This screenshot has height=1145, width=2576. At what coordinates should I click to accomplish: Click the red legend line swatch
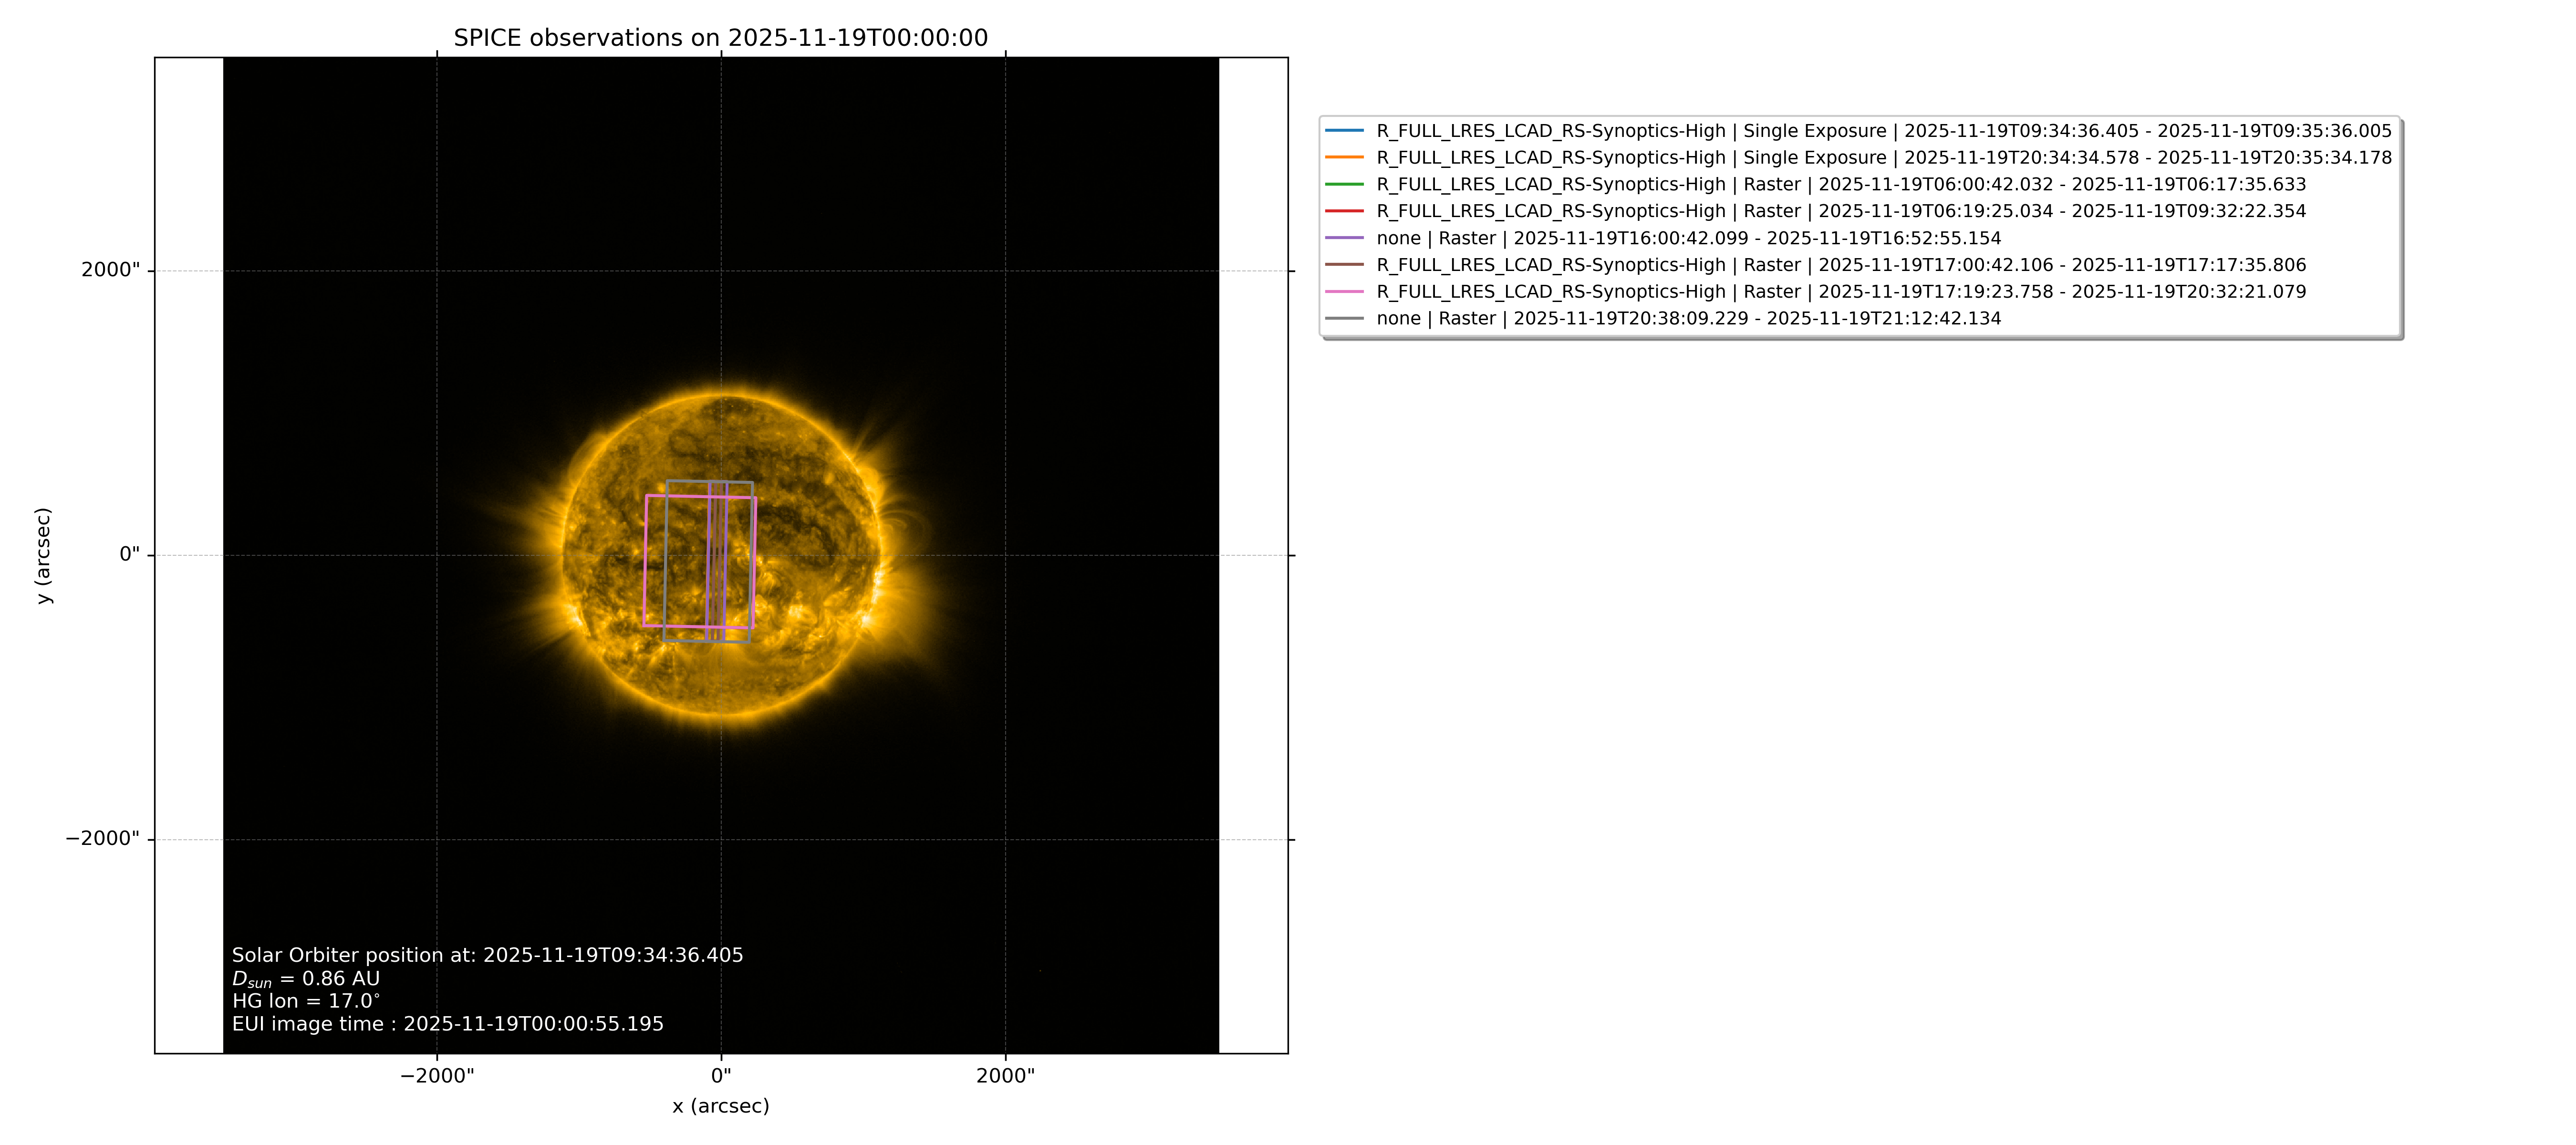click(1344, 211)
